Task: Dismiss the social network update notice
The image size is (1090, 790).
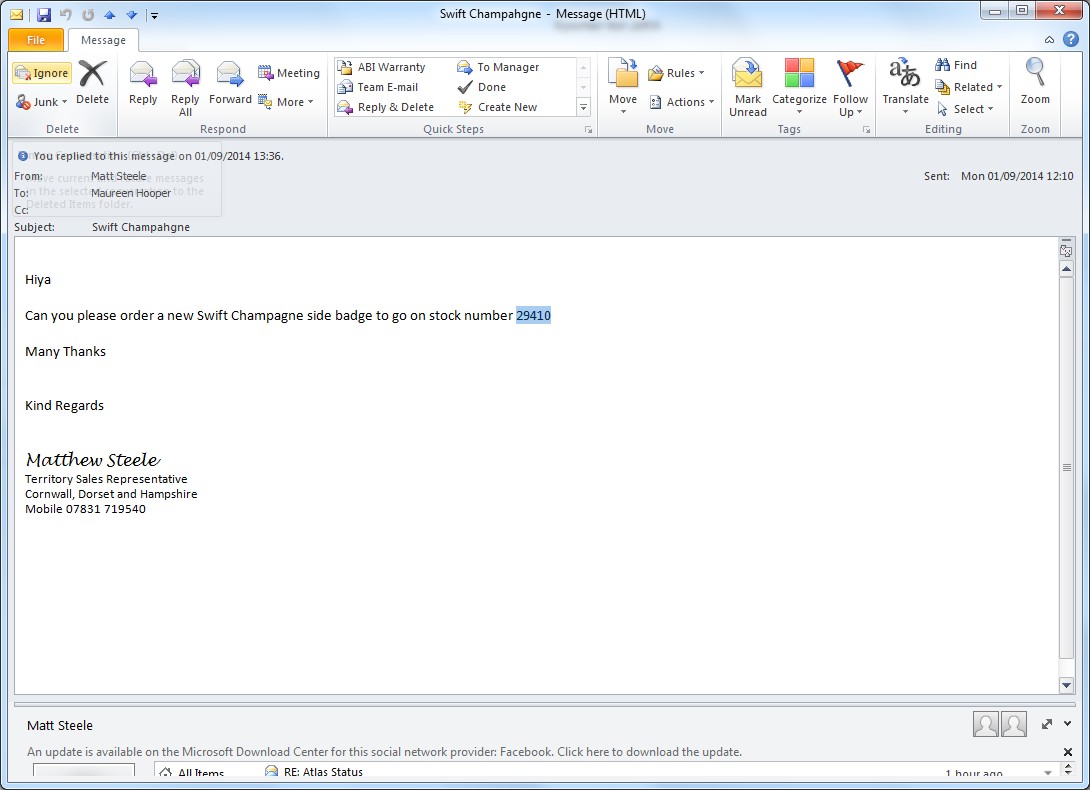Action: pyautogui.click(x=1068, y=752)
